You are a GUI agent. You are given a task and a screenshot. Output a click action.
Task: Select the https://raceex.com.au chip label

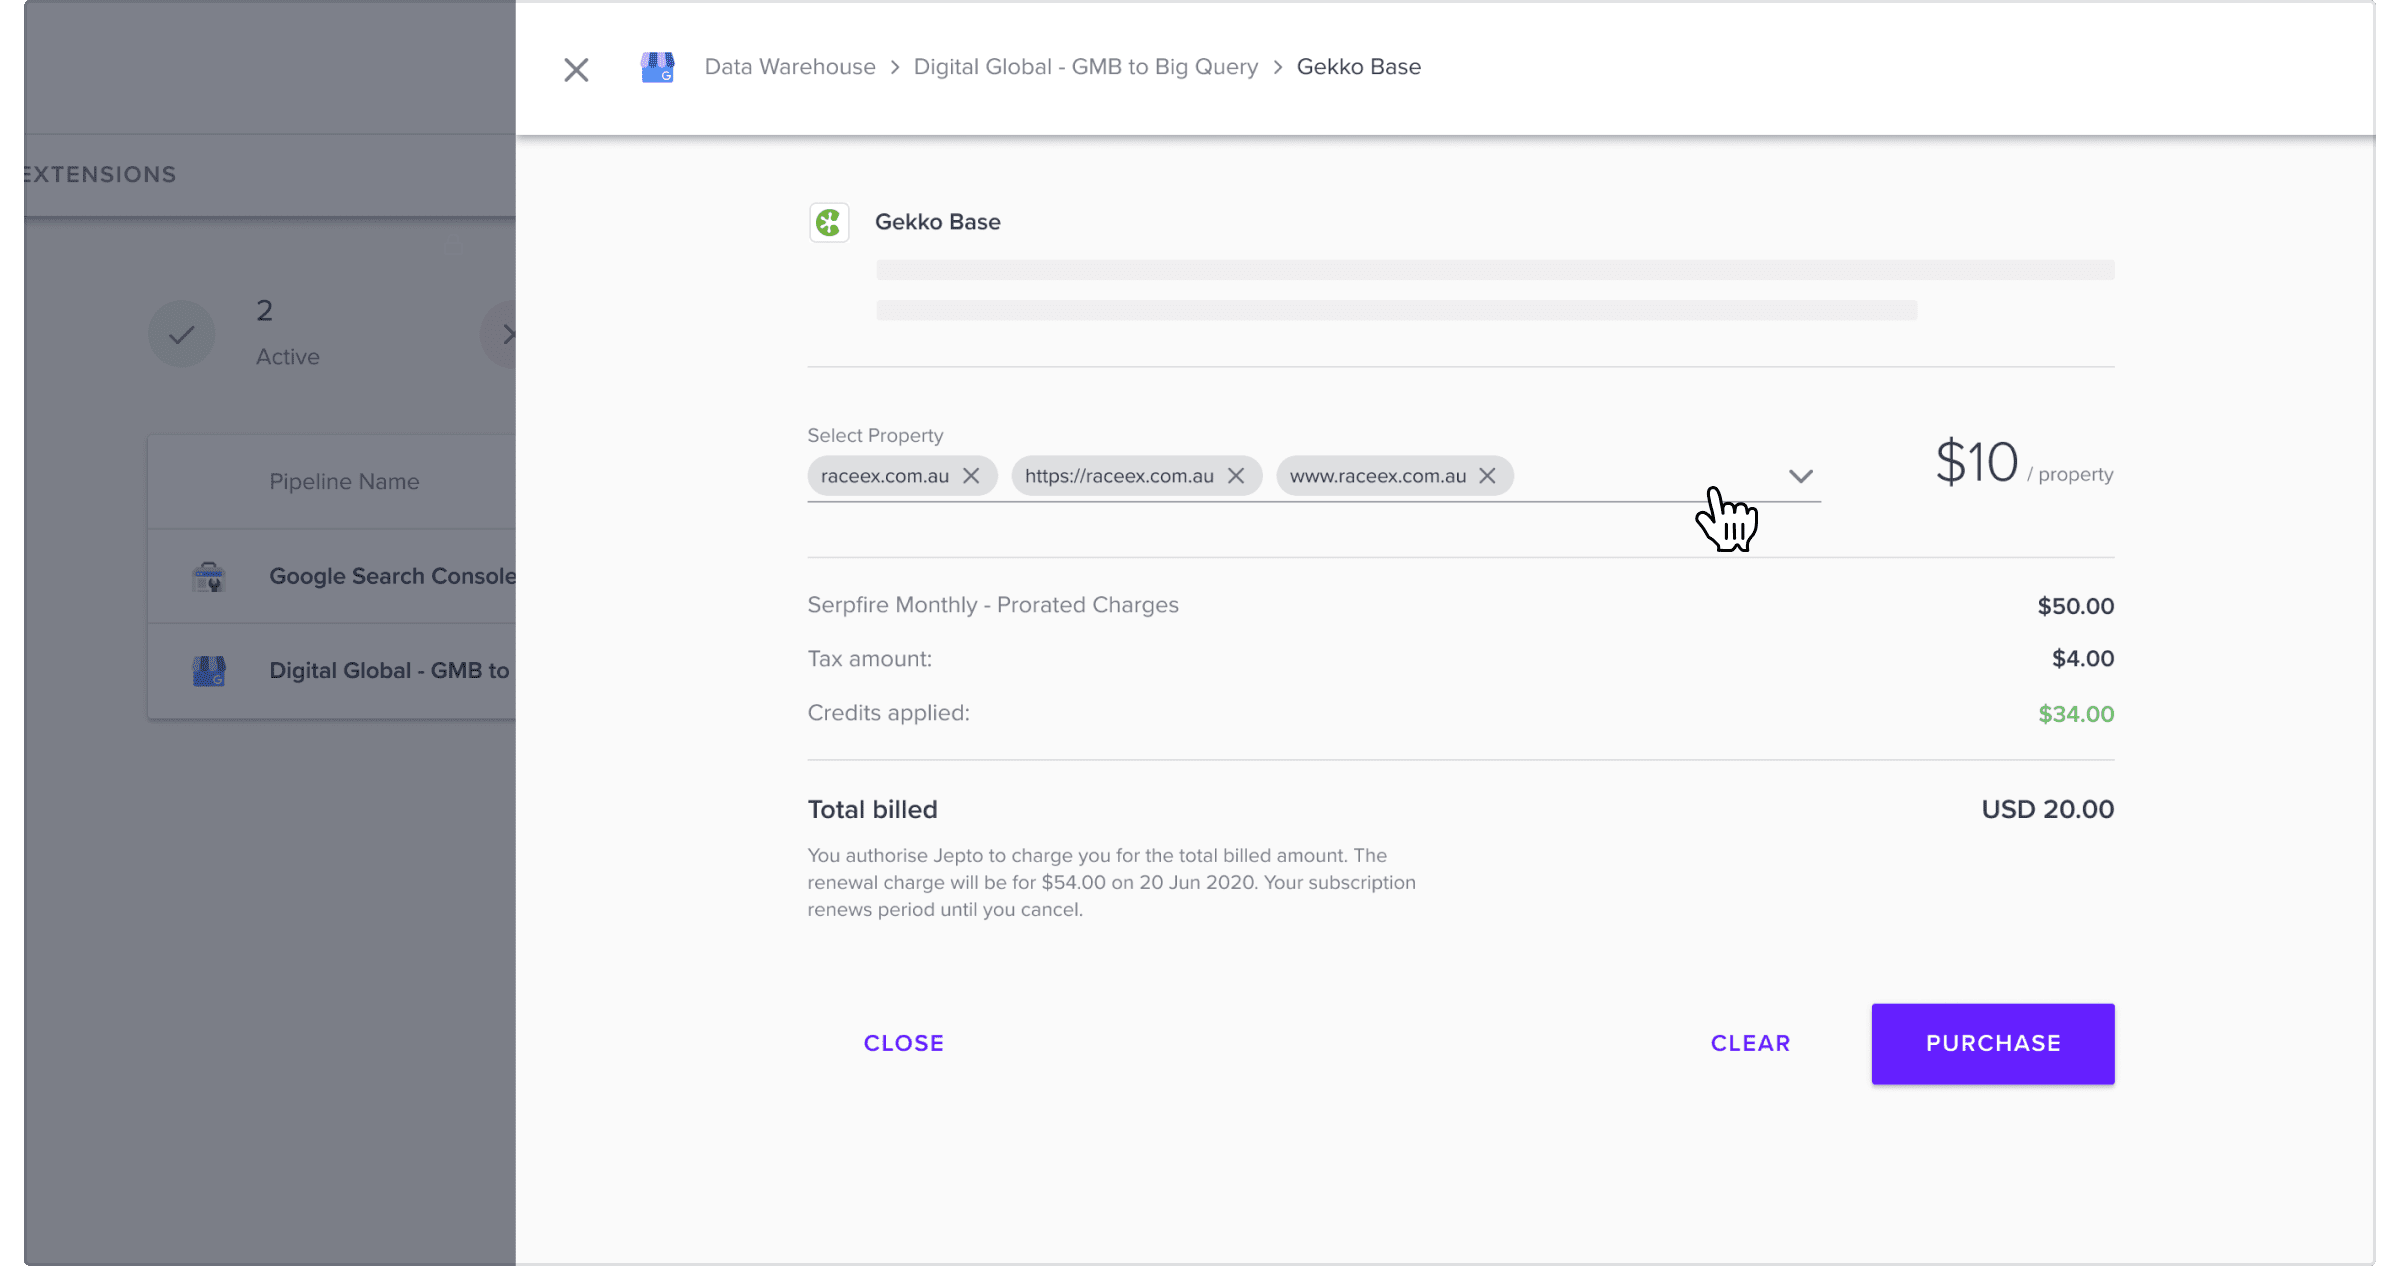click(1119, 476)
